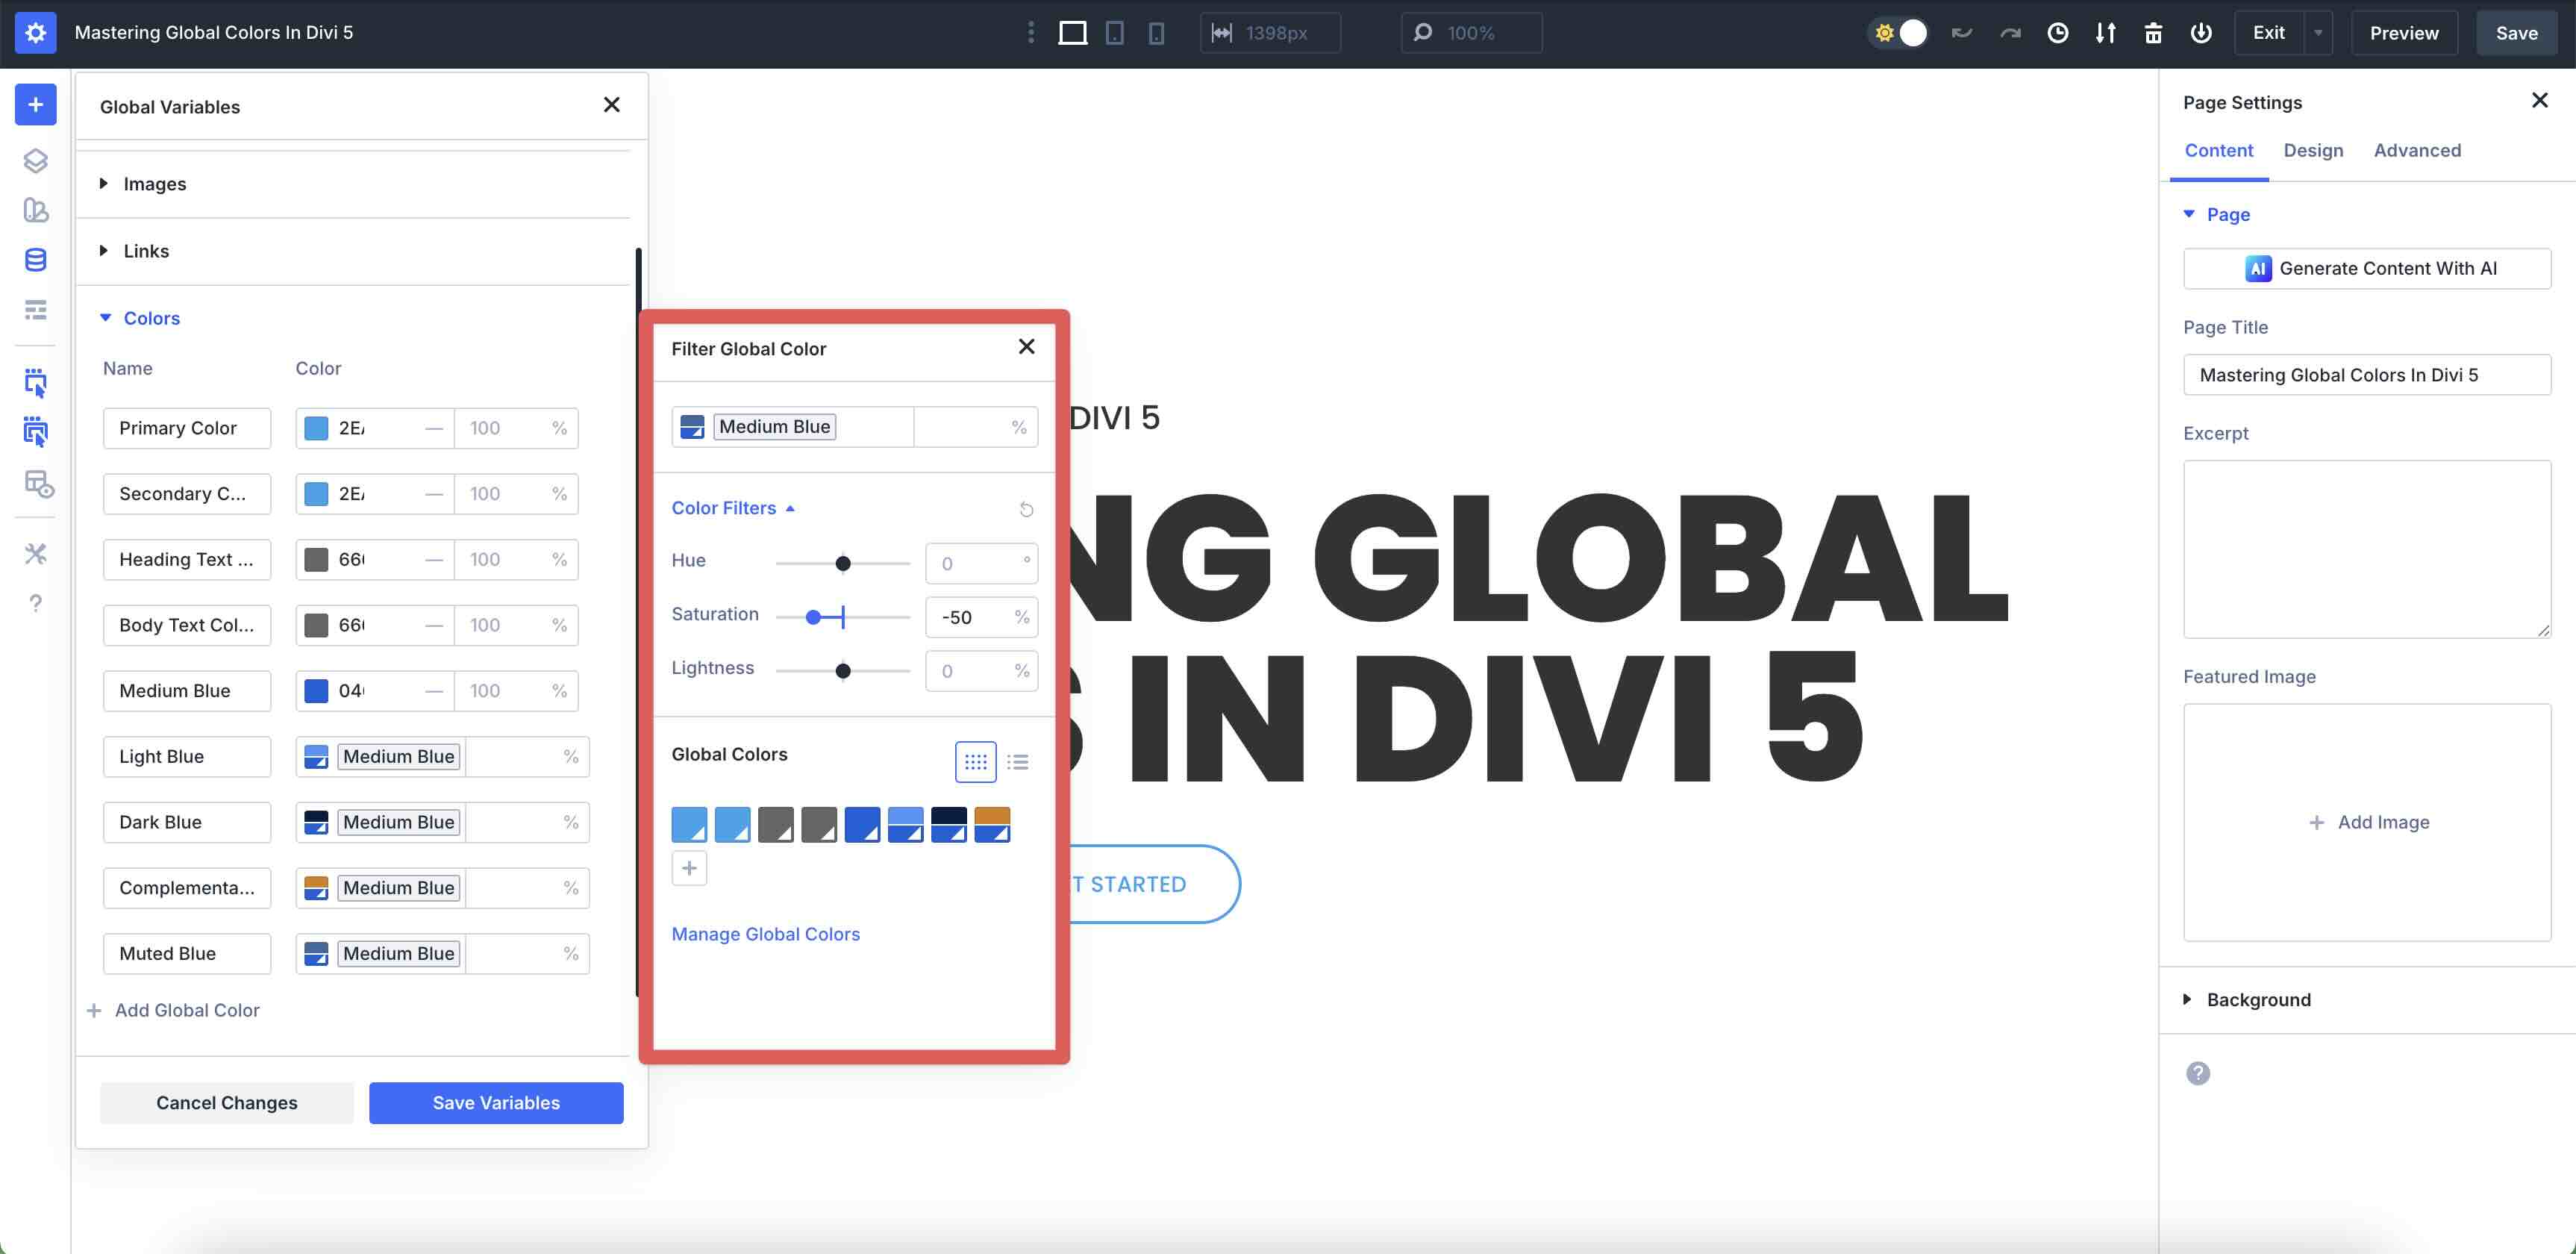Switch Global Colors to grid view
The width and height of the screenshot is (2576, 1254).
pyautogui.click(x=975, y=762)
